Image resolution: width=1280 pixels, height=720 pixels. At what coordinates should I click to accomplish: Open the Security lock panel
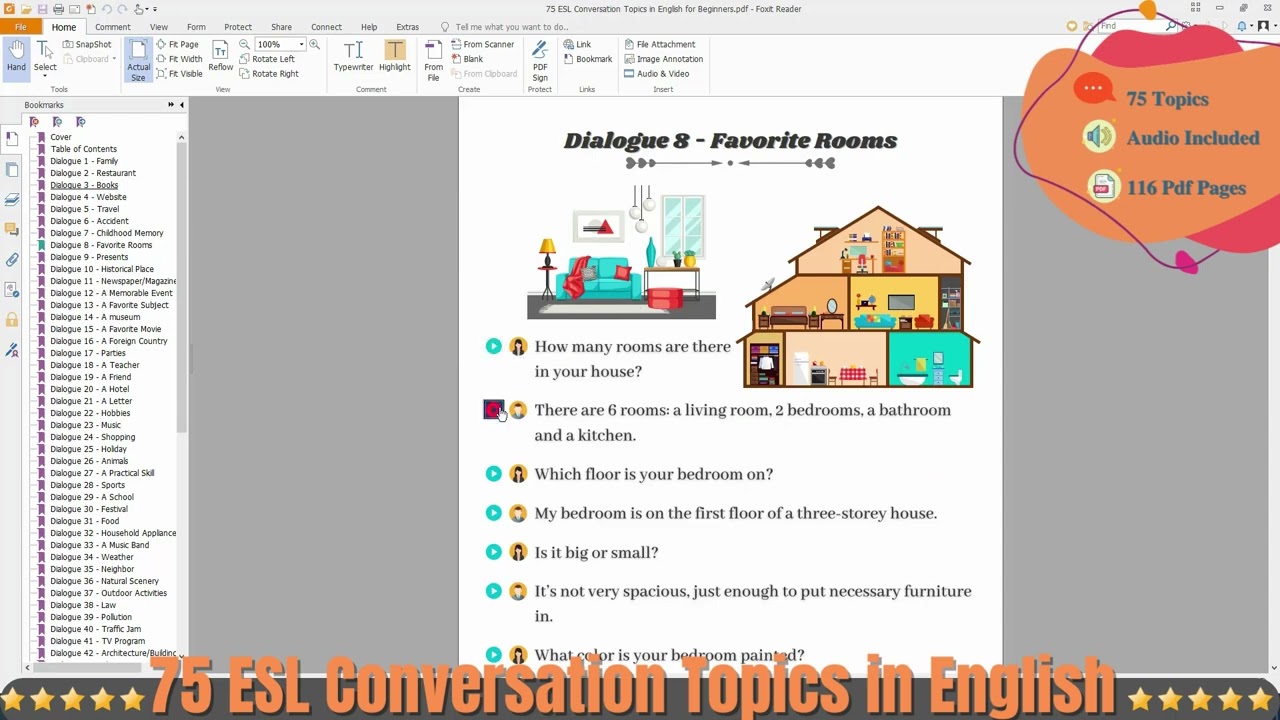(12, 320)
